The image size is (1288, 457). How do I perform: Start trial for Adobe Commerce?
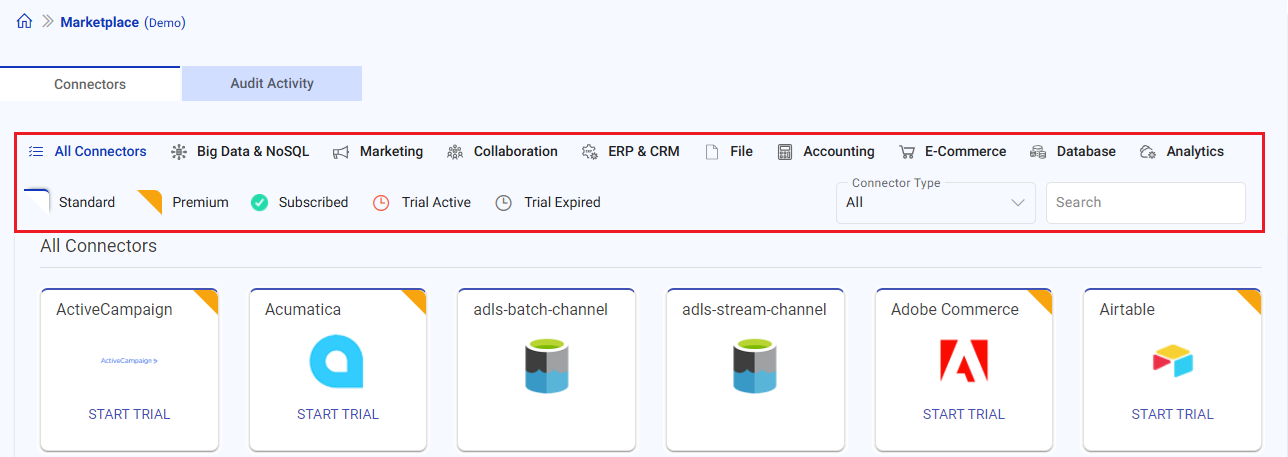pos(964,414)
